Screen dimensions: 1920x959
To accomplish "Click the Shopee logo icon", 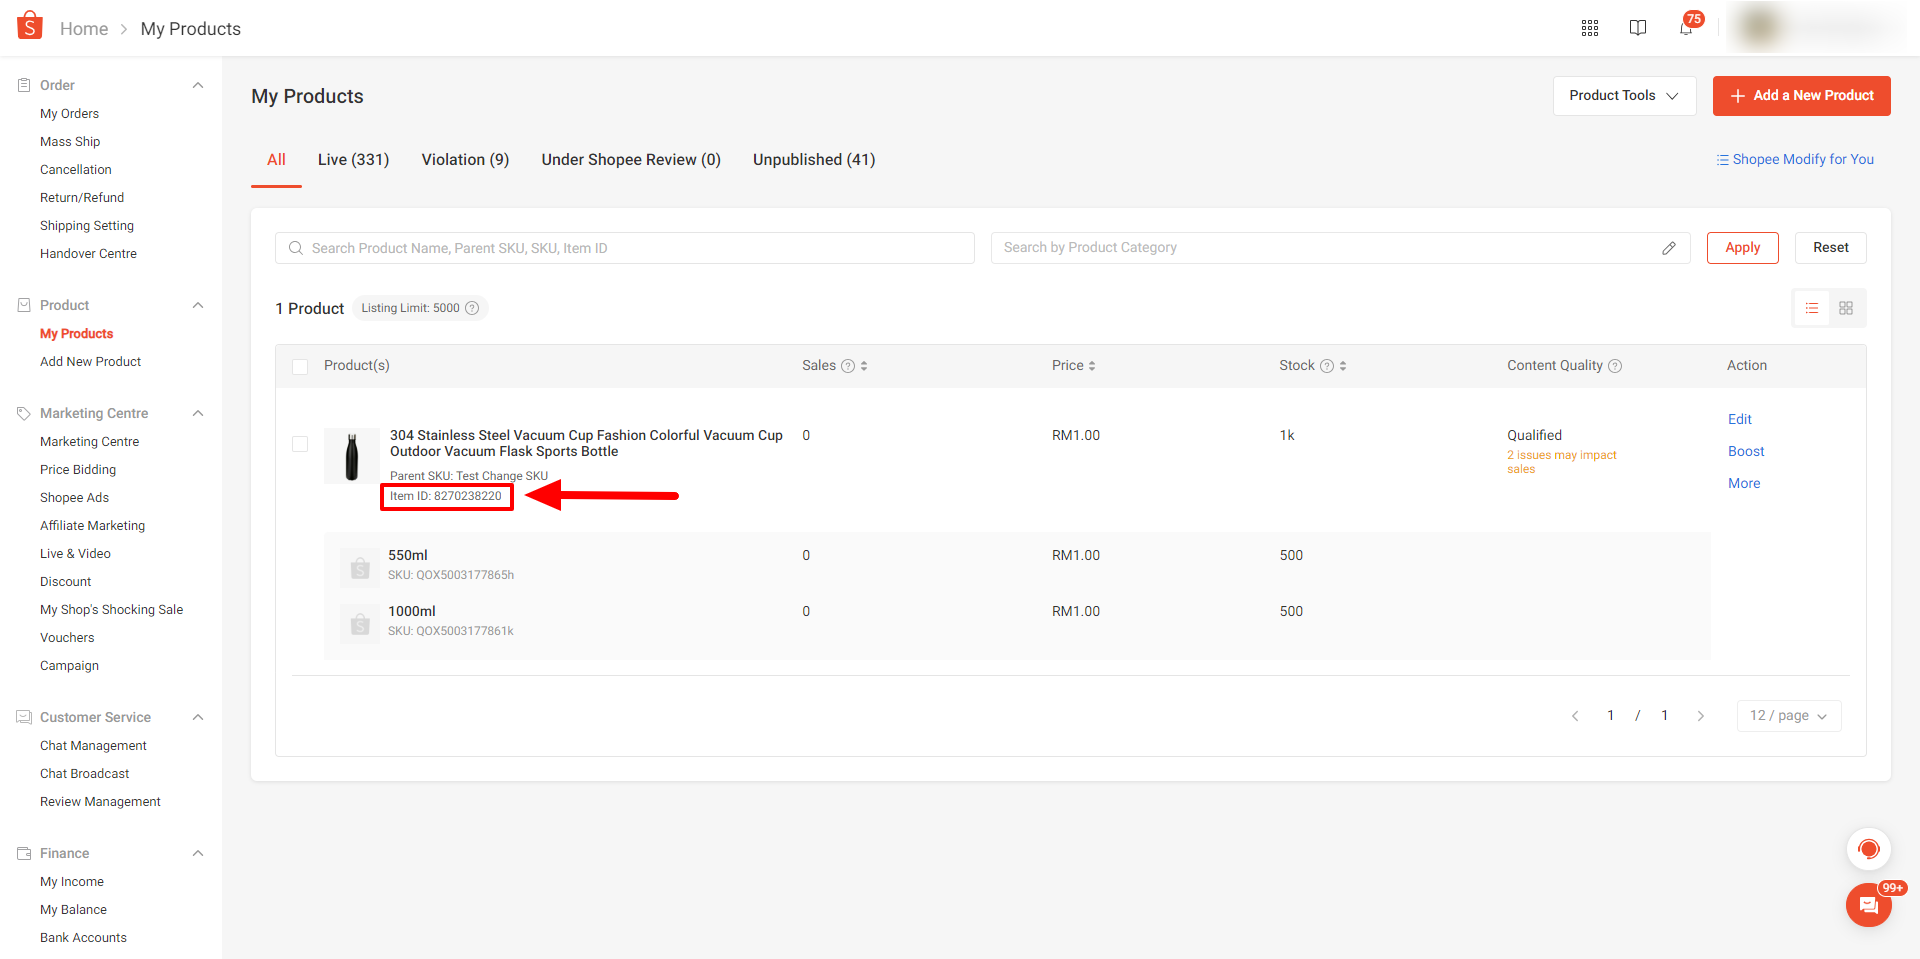I will coord(30,26).
